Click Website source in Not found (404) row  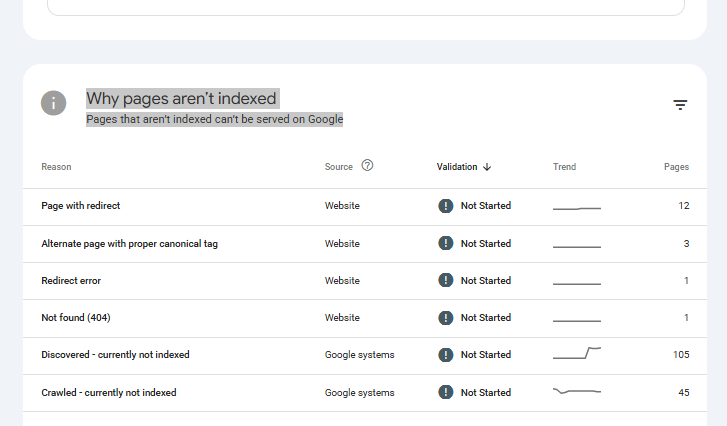point(342,318)
